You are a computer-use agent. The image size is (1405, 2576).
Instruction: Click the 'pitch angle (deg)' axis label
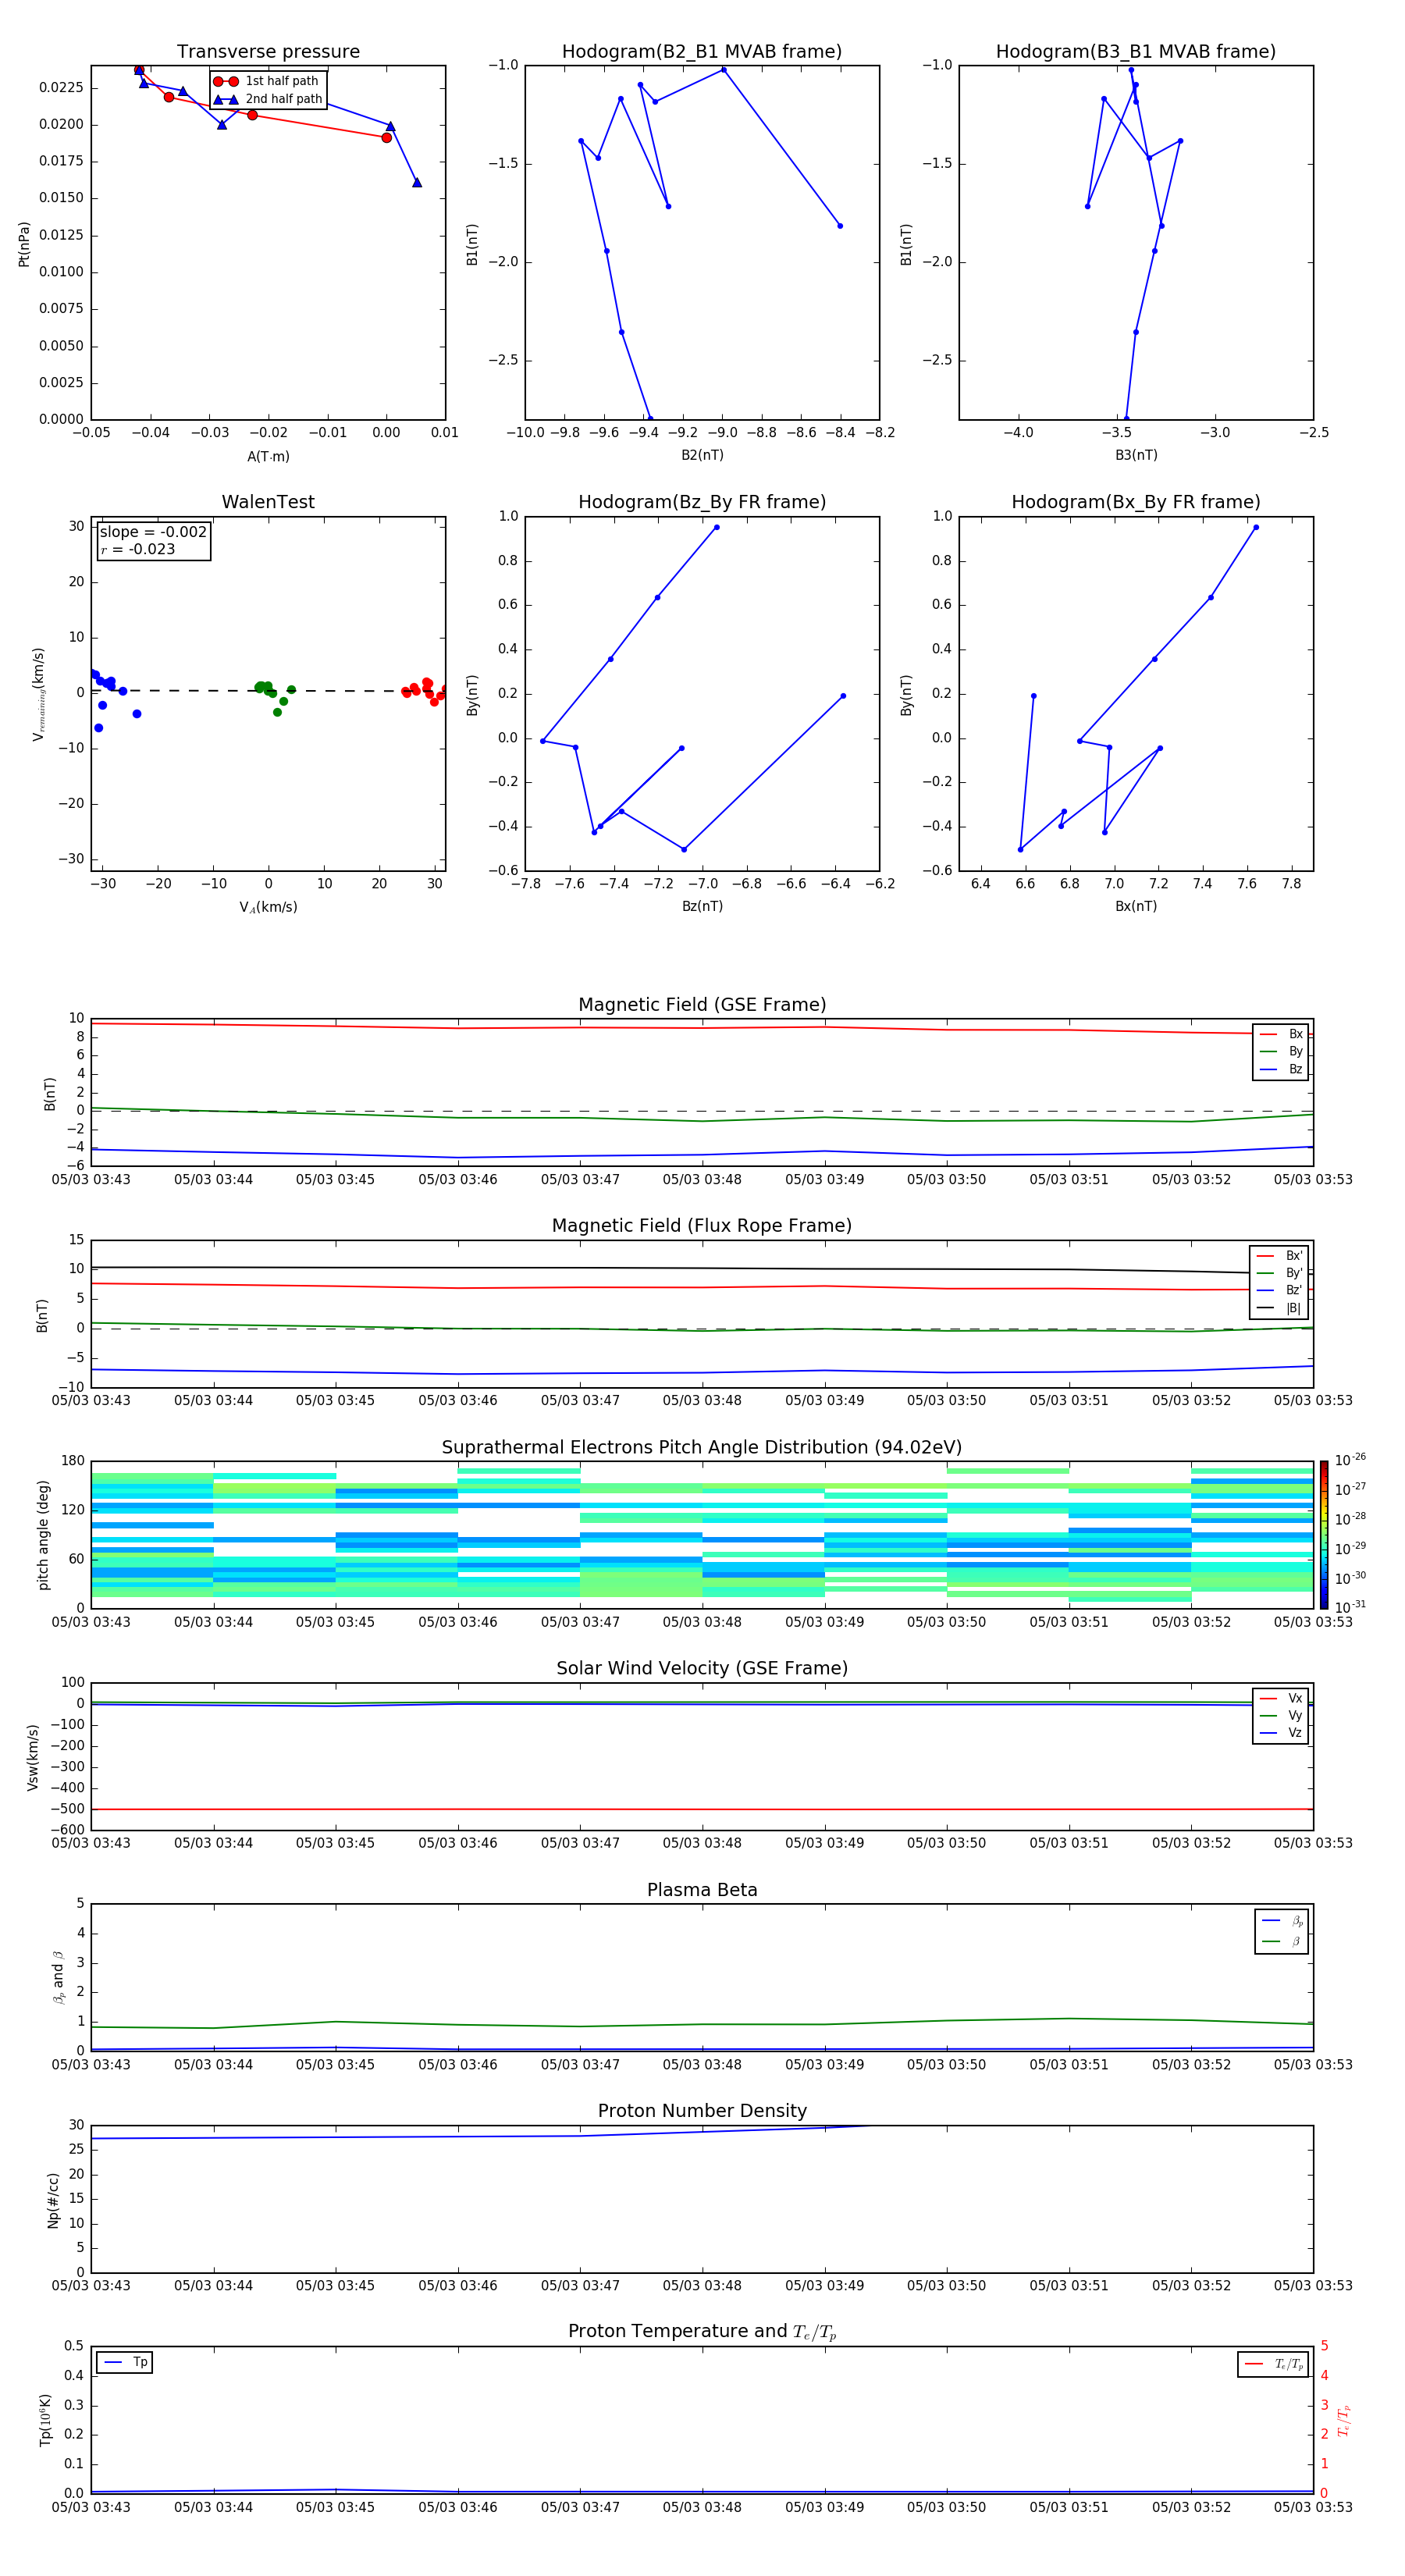[x=43, y=1535]
